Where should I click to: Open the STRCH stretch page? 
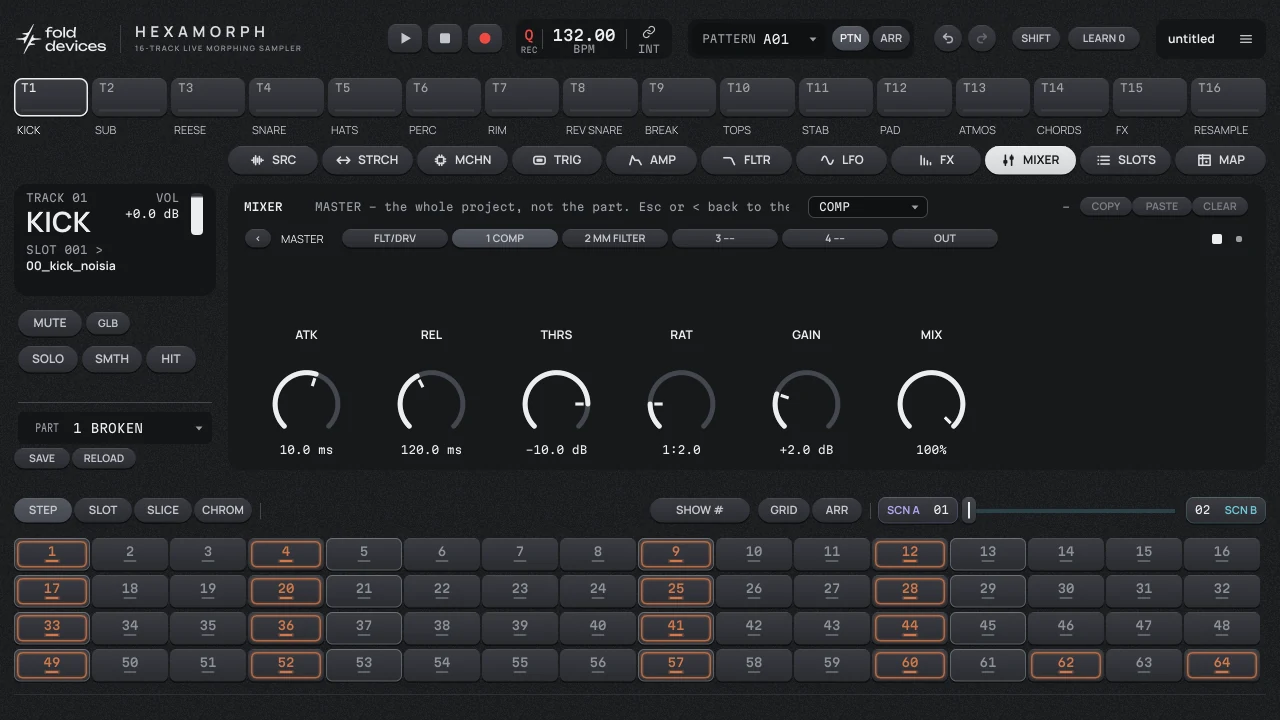pos(367,160)
